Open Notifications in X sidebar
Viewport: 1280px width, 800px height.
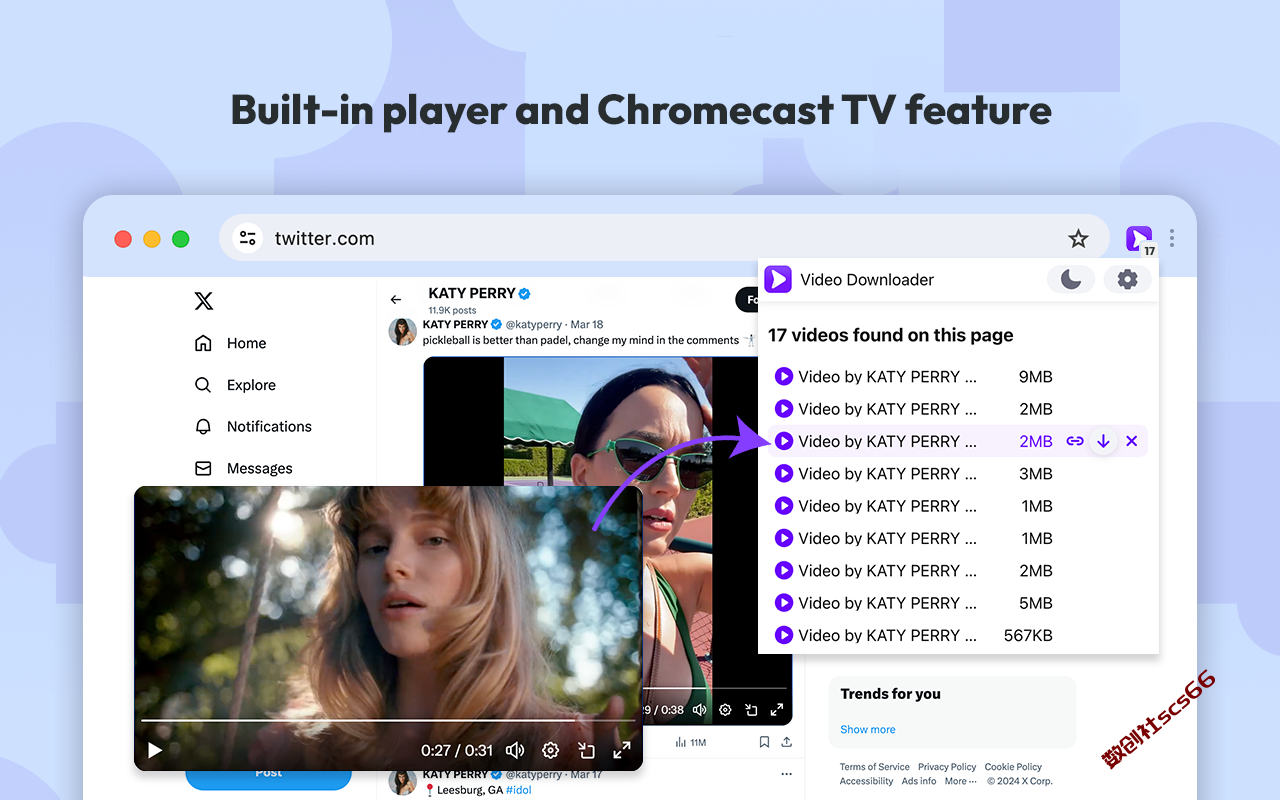click(253, 426)
